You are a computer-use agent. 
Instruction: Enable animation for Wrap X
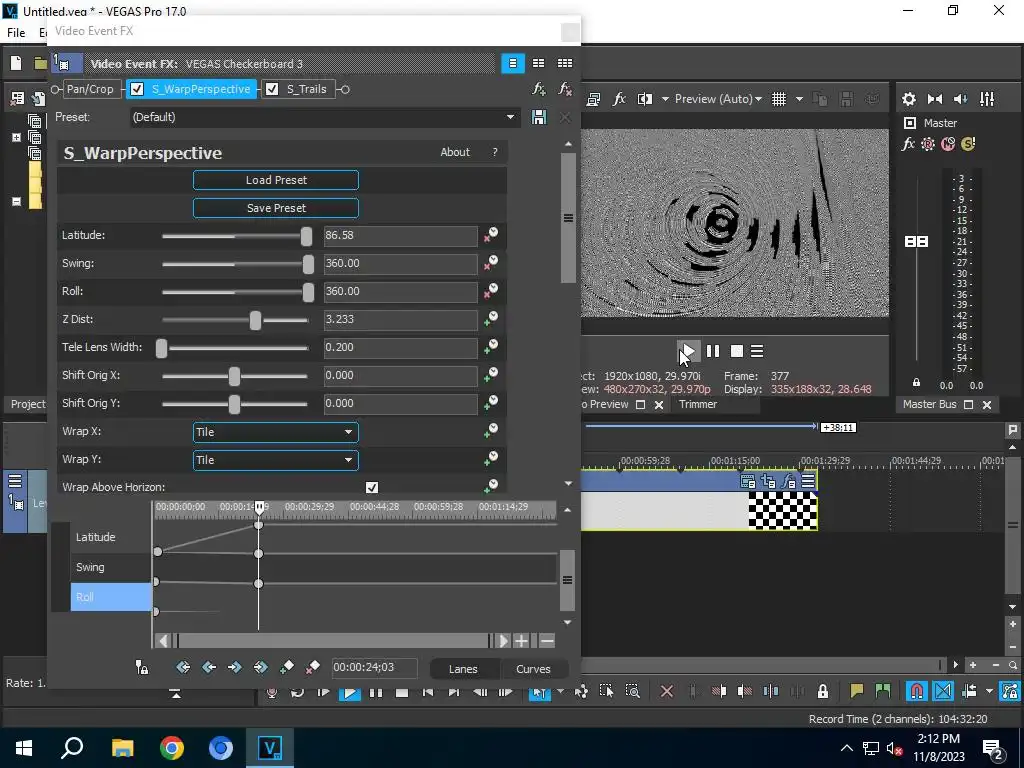490,432
